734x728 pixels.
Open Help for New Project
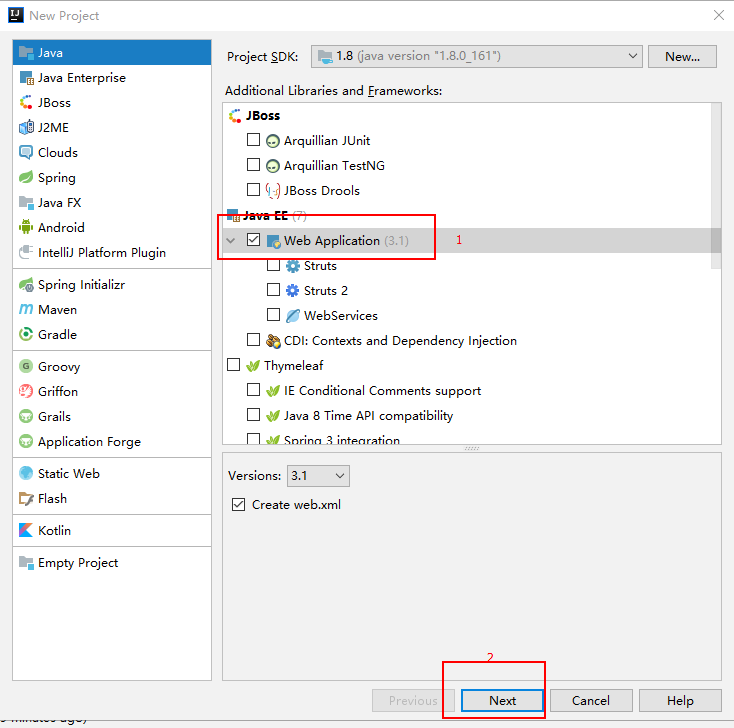point(680,700)
